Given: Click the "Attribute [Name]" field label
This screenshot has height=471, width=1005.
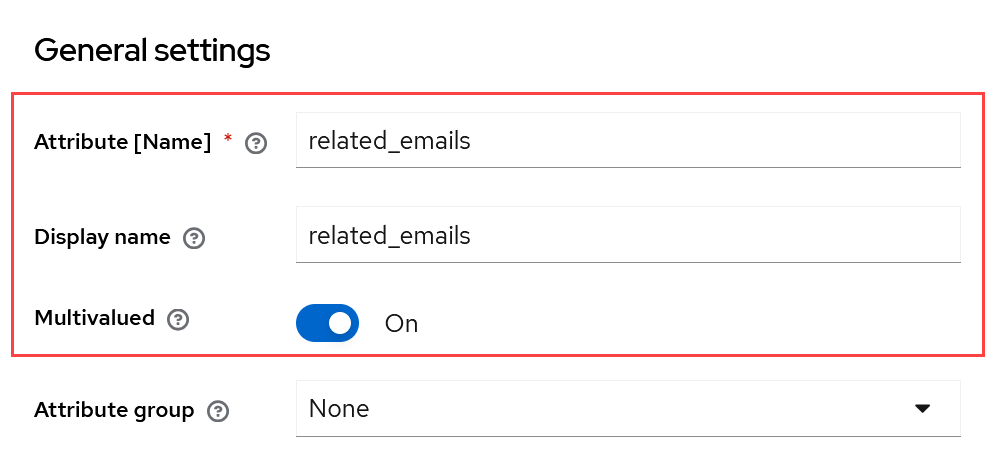Looking at the screenshot, I should tap(122, 142).
